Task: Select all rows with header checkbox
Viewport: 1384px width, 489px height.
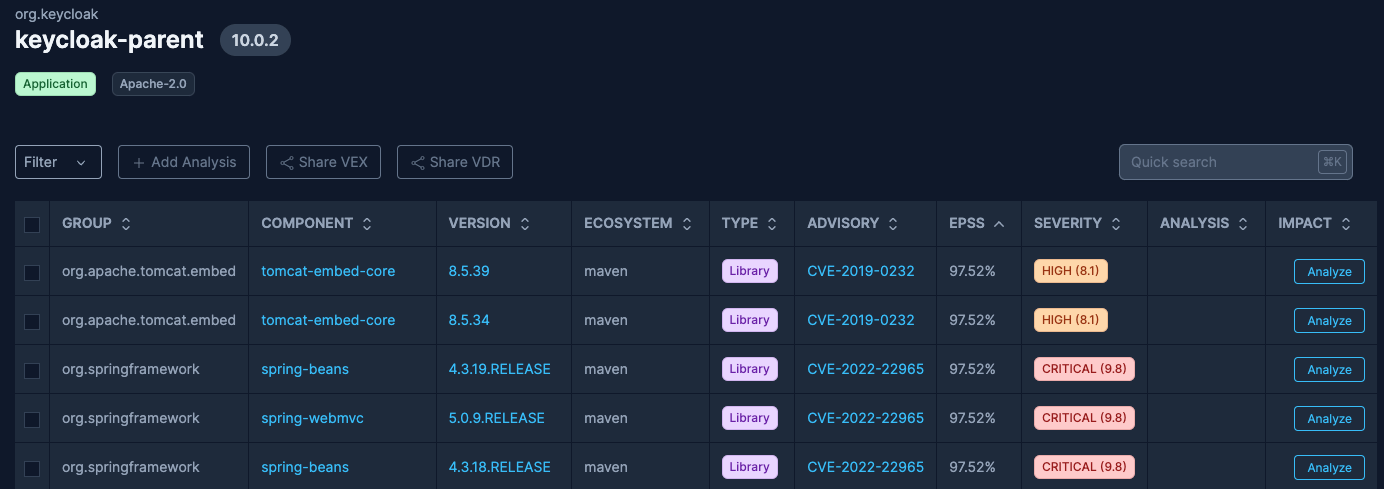Action: (32, 224)
